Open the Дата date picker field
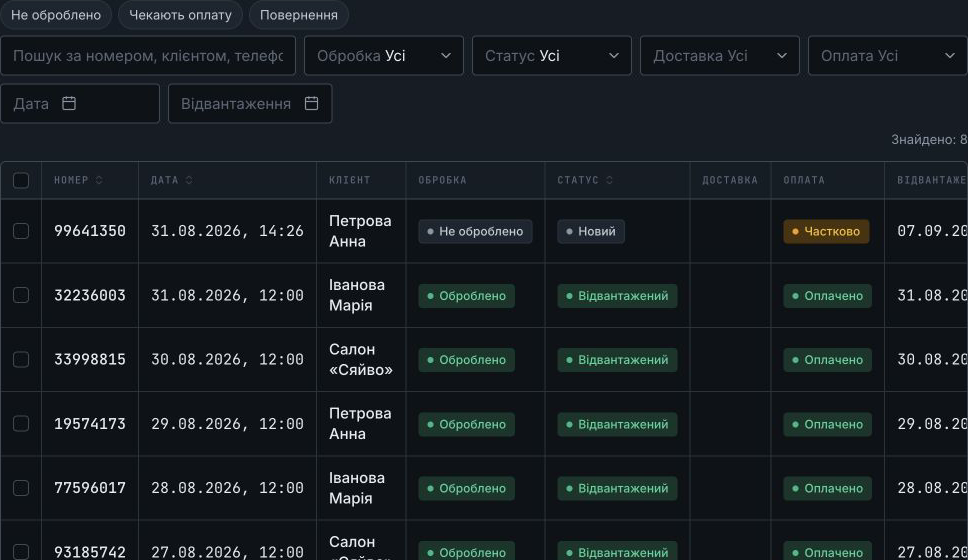Viewport: 968px width, 560px height. tap(80, 103)
